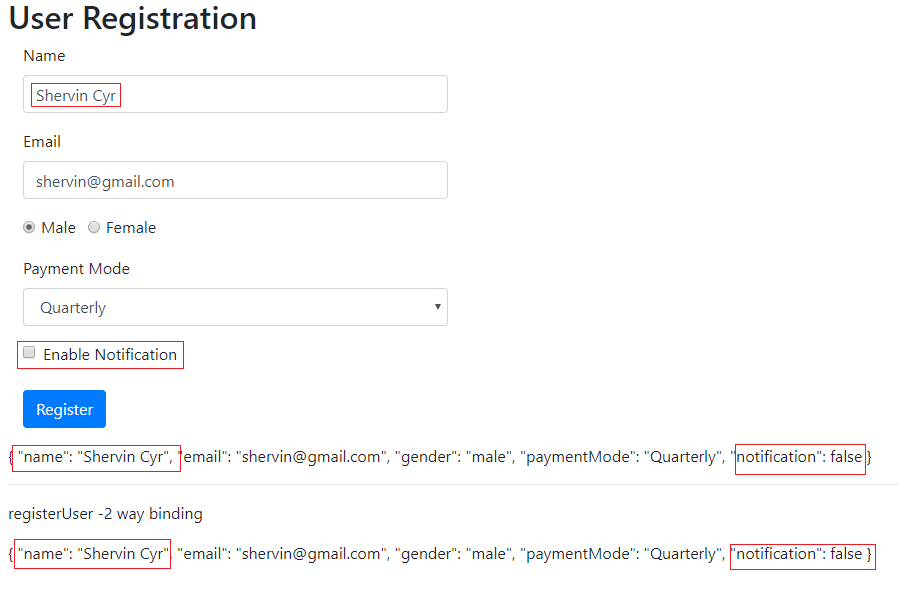Click the Female option label text

(x=131, y=228)
